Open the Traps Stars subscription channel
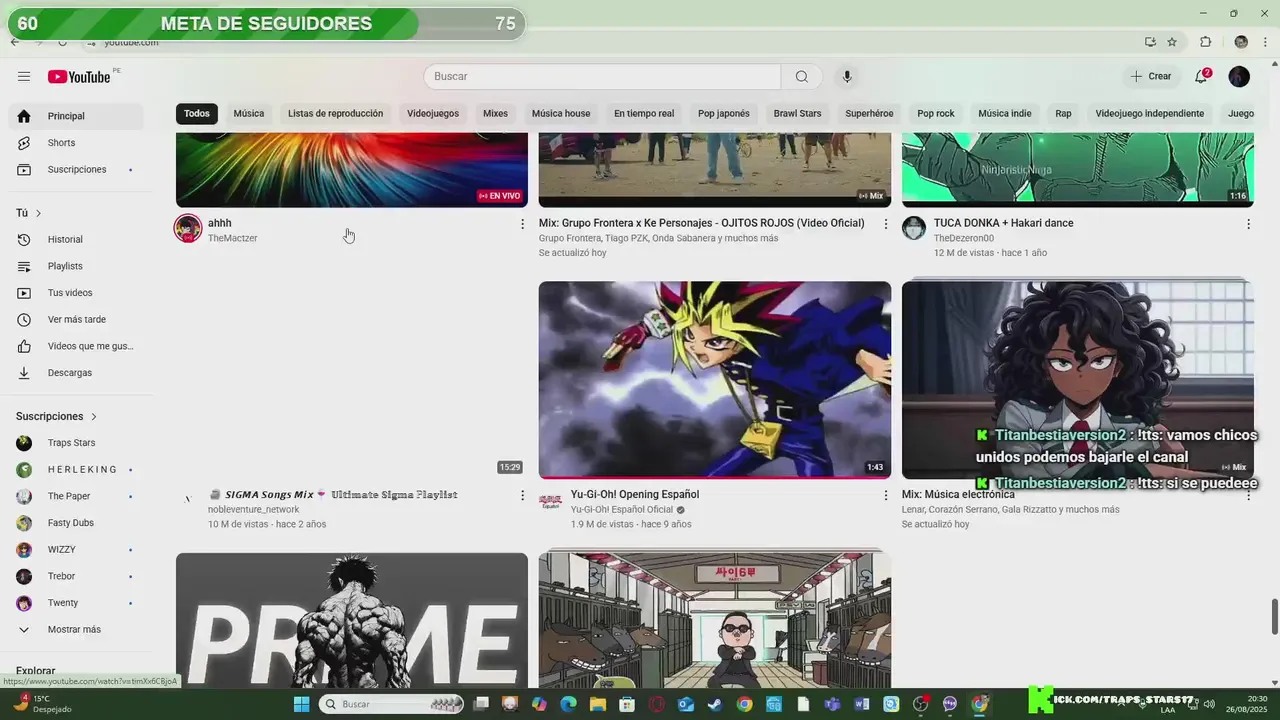The height and width of the screenshot is (720, 1280). point(76,443)
